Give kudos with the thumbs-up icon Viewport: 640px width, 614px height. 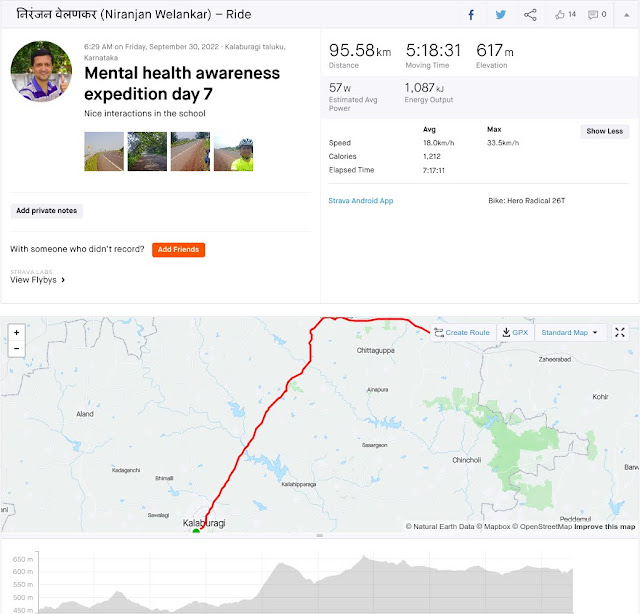pyautogui.click(x=560, y=15)
